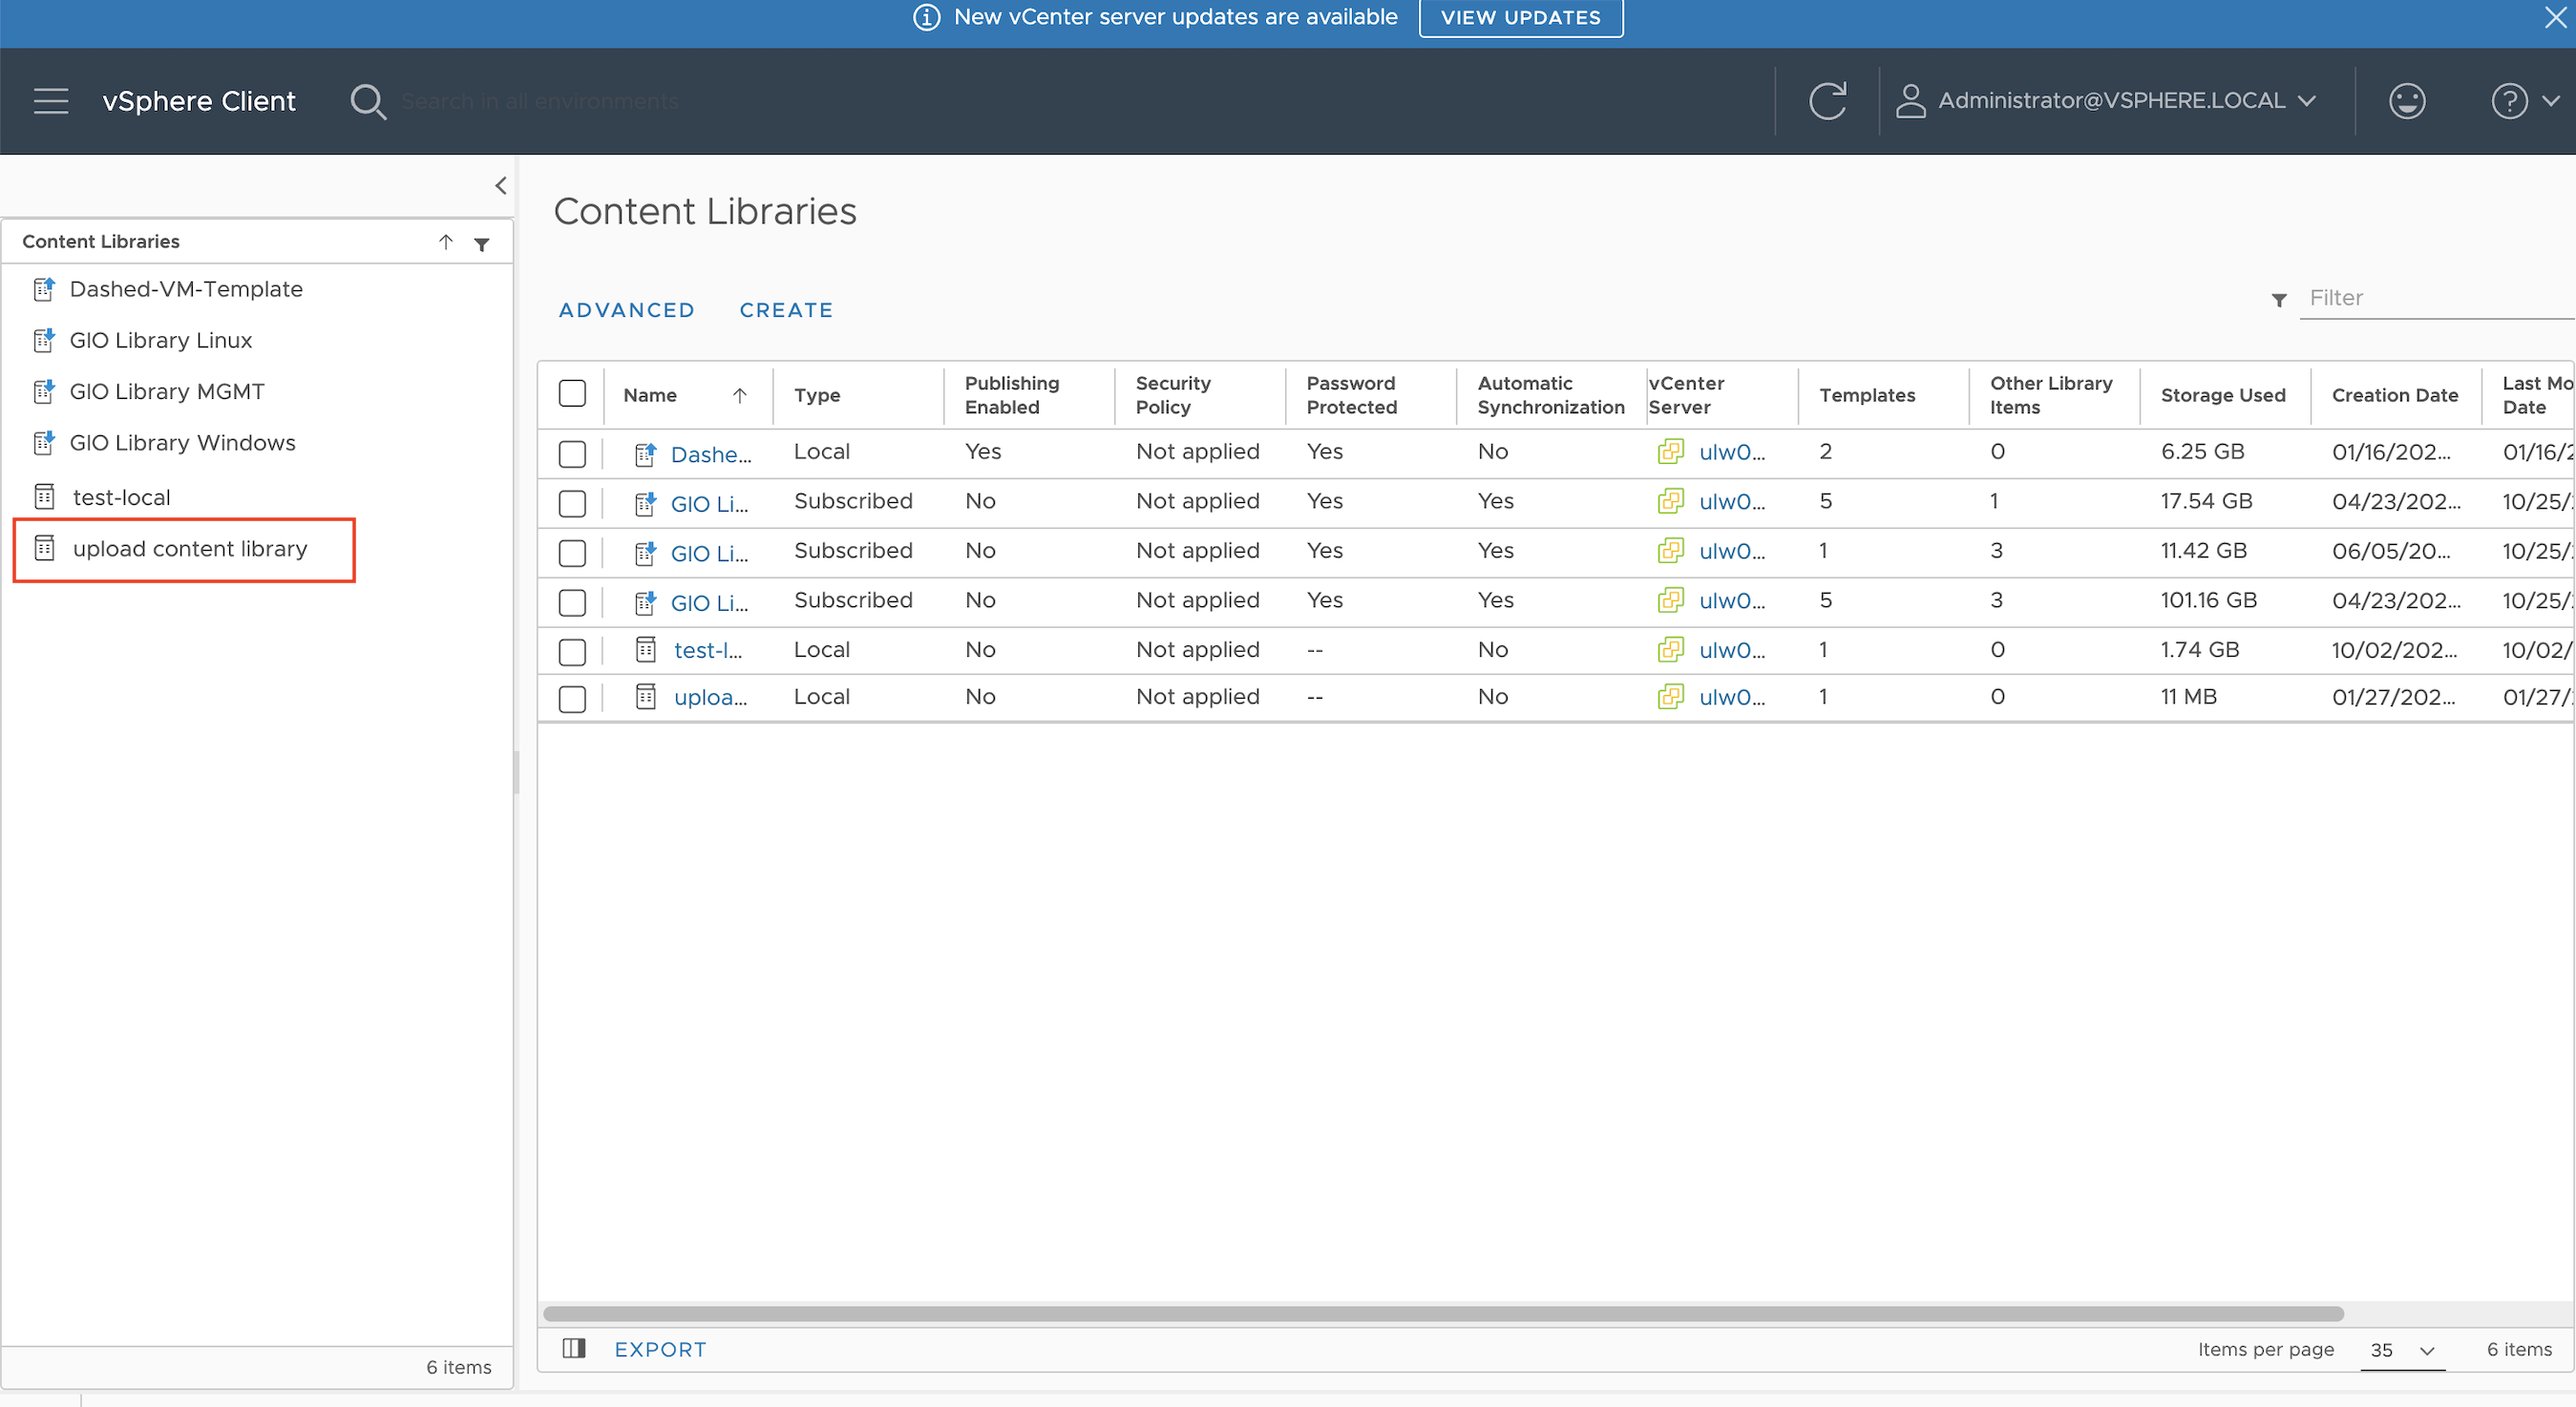Image resolution: width=2576 pixels, height=1407 pixels.
Task: Open Dashe... library link in table
Action: 711,454
